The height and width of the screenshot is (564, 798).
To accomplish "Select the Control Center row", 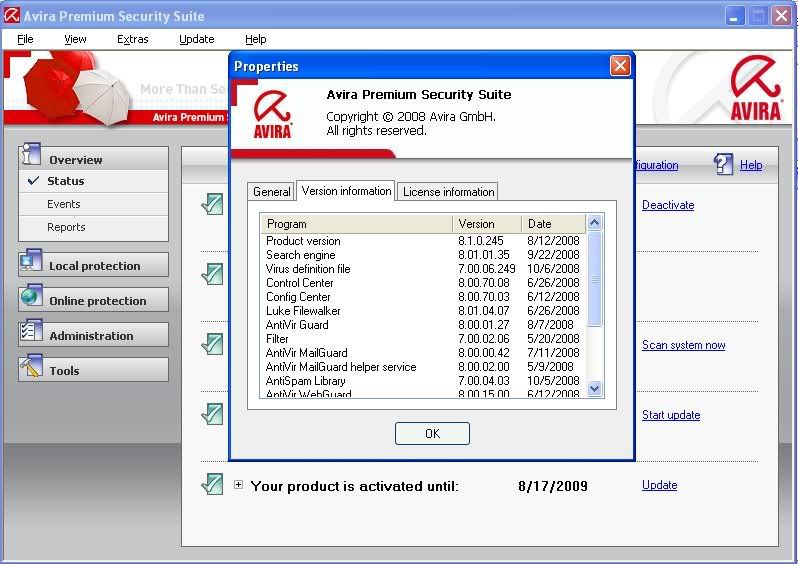I will (423, 283).
